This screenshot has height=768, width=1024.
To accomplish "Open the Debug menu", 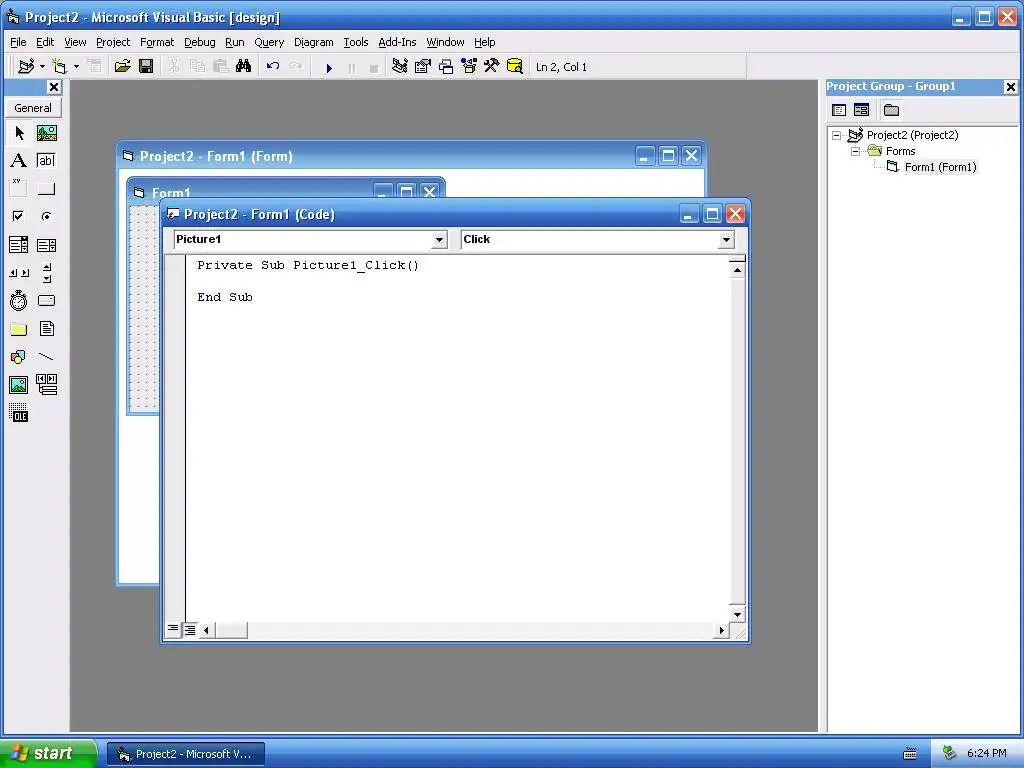I will pos(200,42).
